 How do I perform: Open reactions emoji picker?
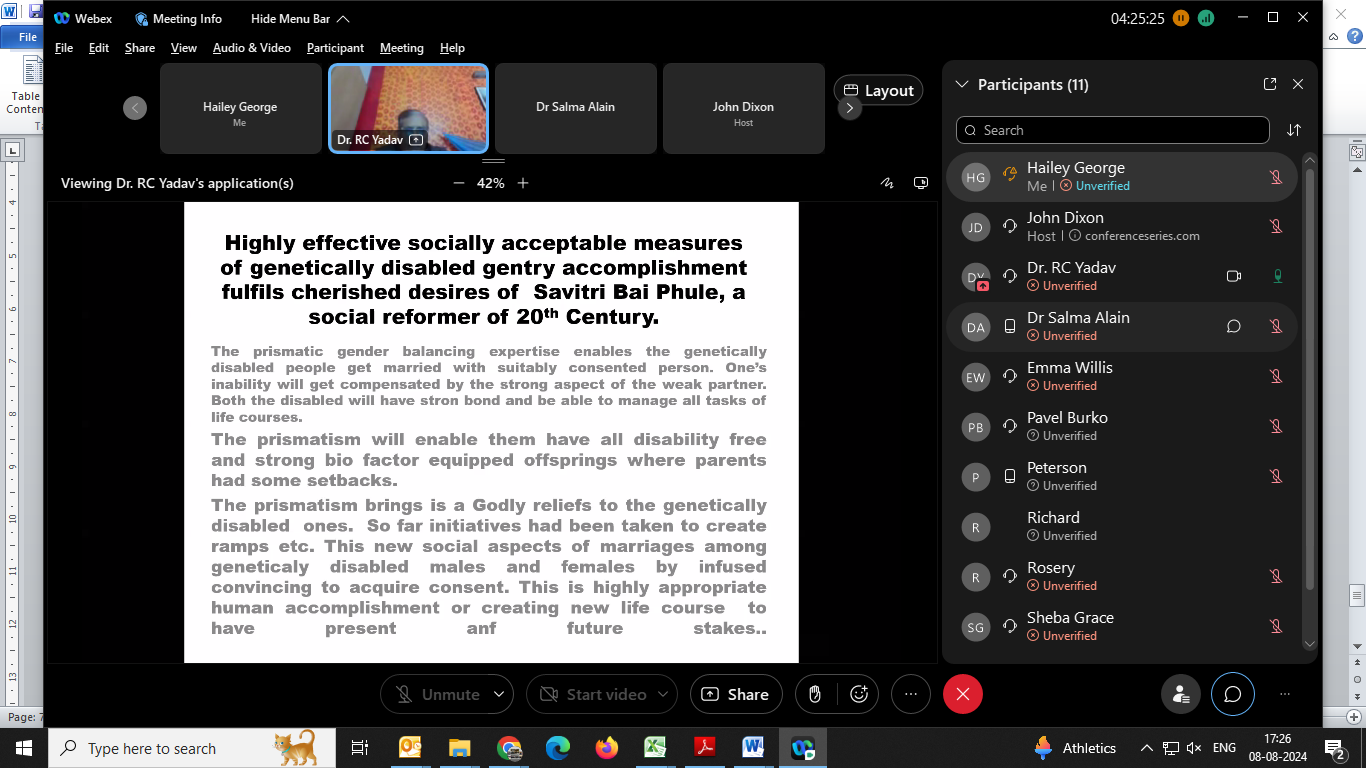click(858, 694)
